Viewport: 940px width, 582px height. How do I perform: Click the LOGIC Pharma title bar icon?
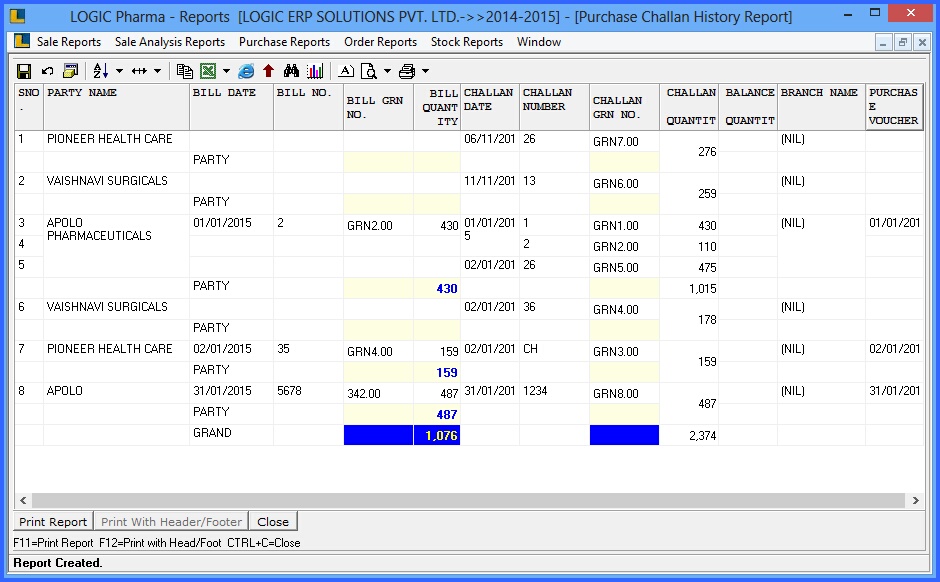click(18, 16)
